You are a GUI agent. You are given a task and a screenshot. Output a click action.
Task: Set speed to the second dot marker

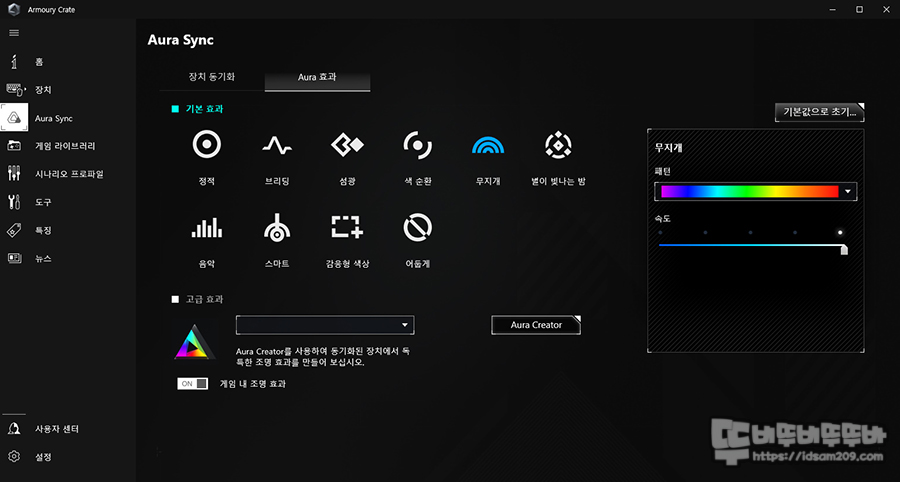[705, 232]
